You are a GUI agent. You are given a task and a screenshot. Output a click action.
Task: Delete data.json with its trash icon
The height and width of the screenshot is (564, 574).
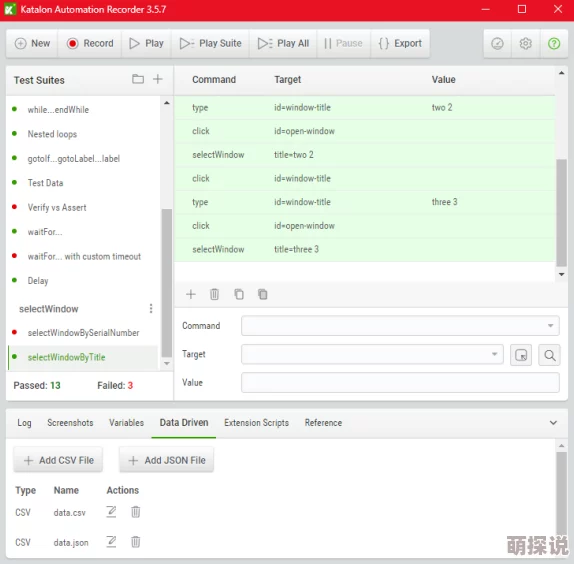135,542
